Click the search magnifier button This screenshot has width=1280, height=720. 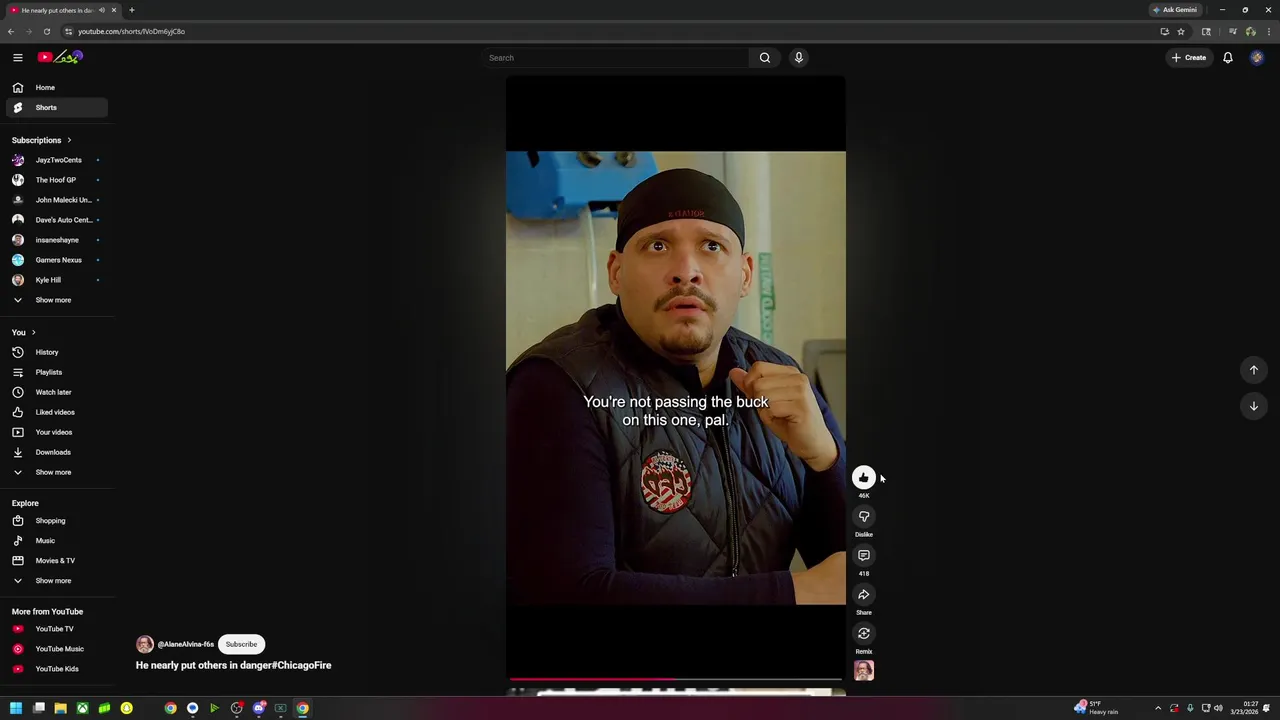point(765,58)
